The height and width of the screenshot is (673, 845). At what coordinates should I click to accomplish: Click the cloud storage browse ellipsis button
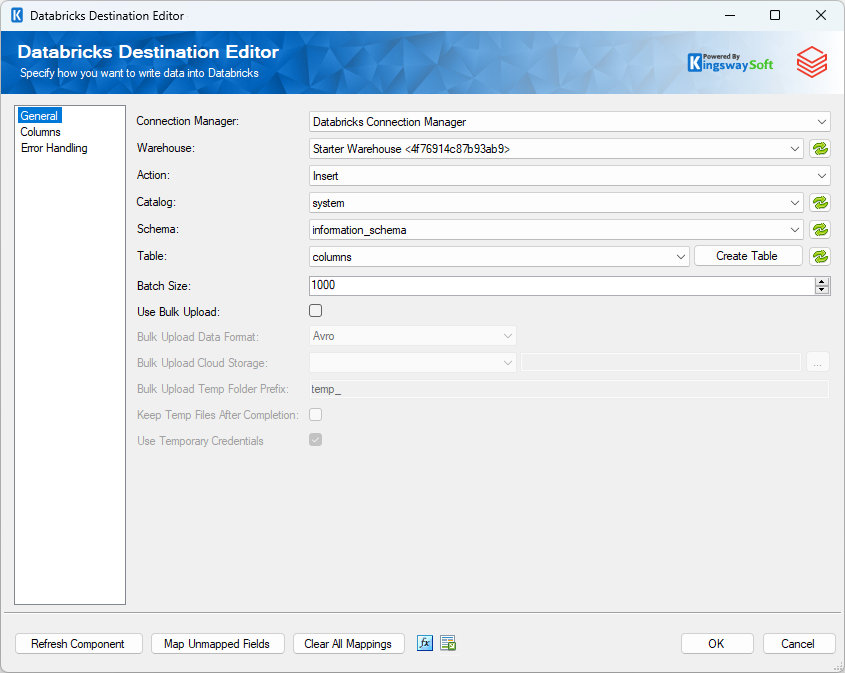click(818, 363)
